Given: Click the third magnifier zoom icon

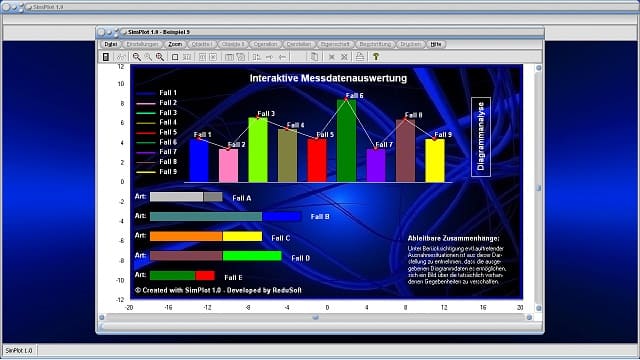Looking at the screenshot, I should click(x=160, y=57).
